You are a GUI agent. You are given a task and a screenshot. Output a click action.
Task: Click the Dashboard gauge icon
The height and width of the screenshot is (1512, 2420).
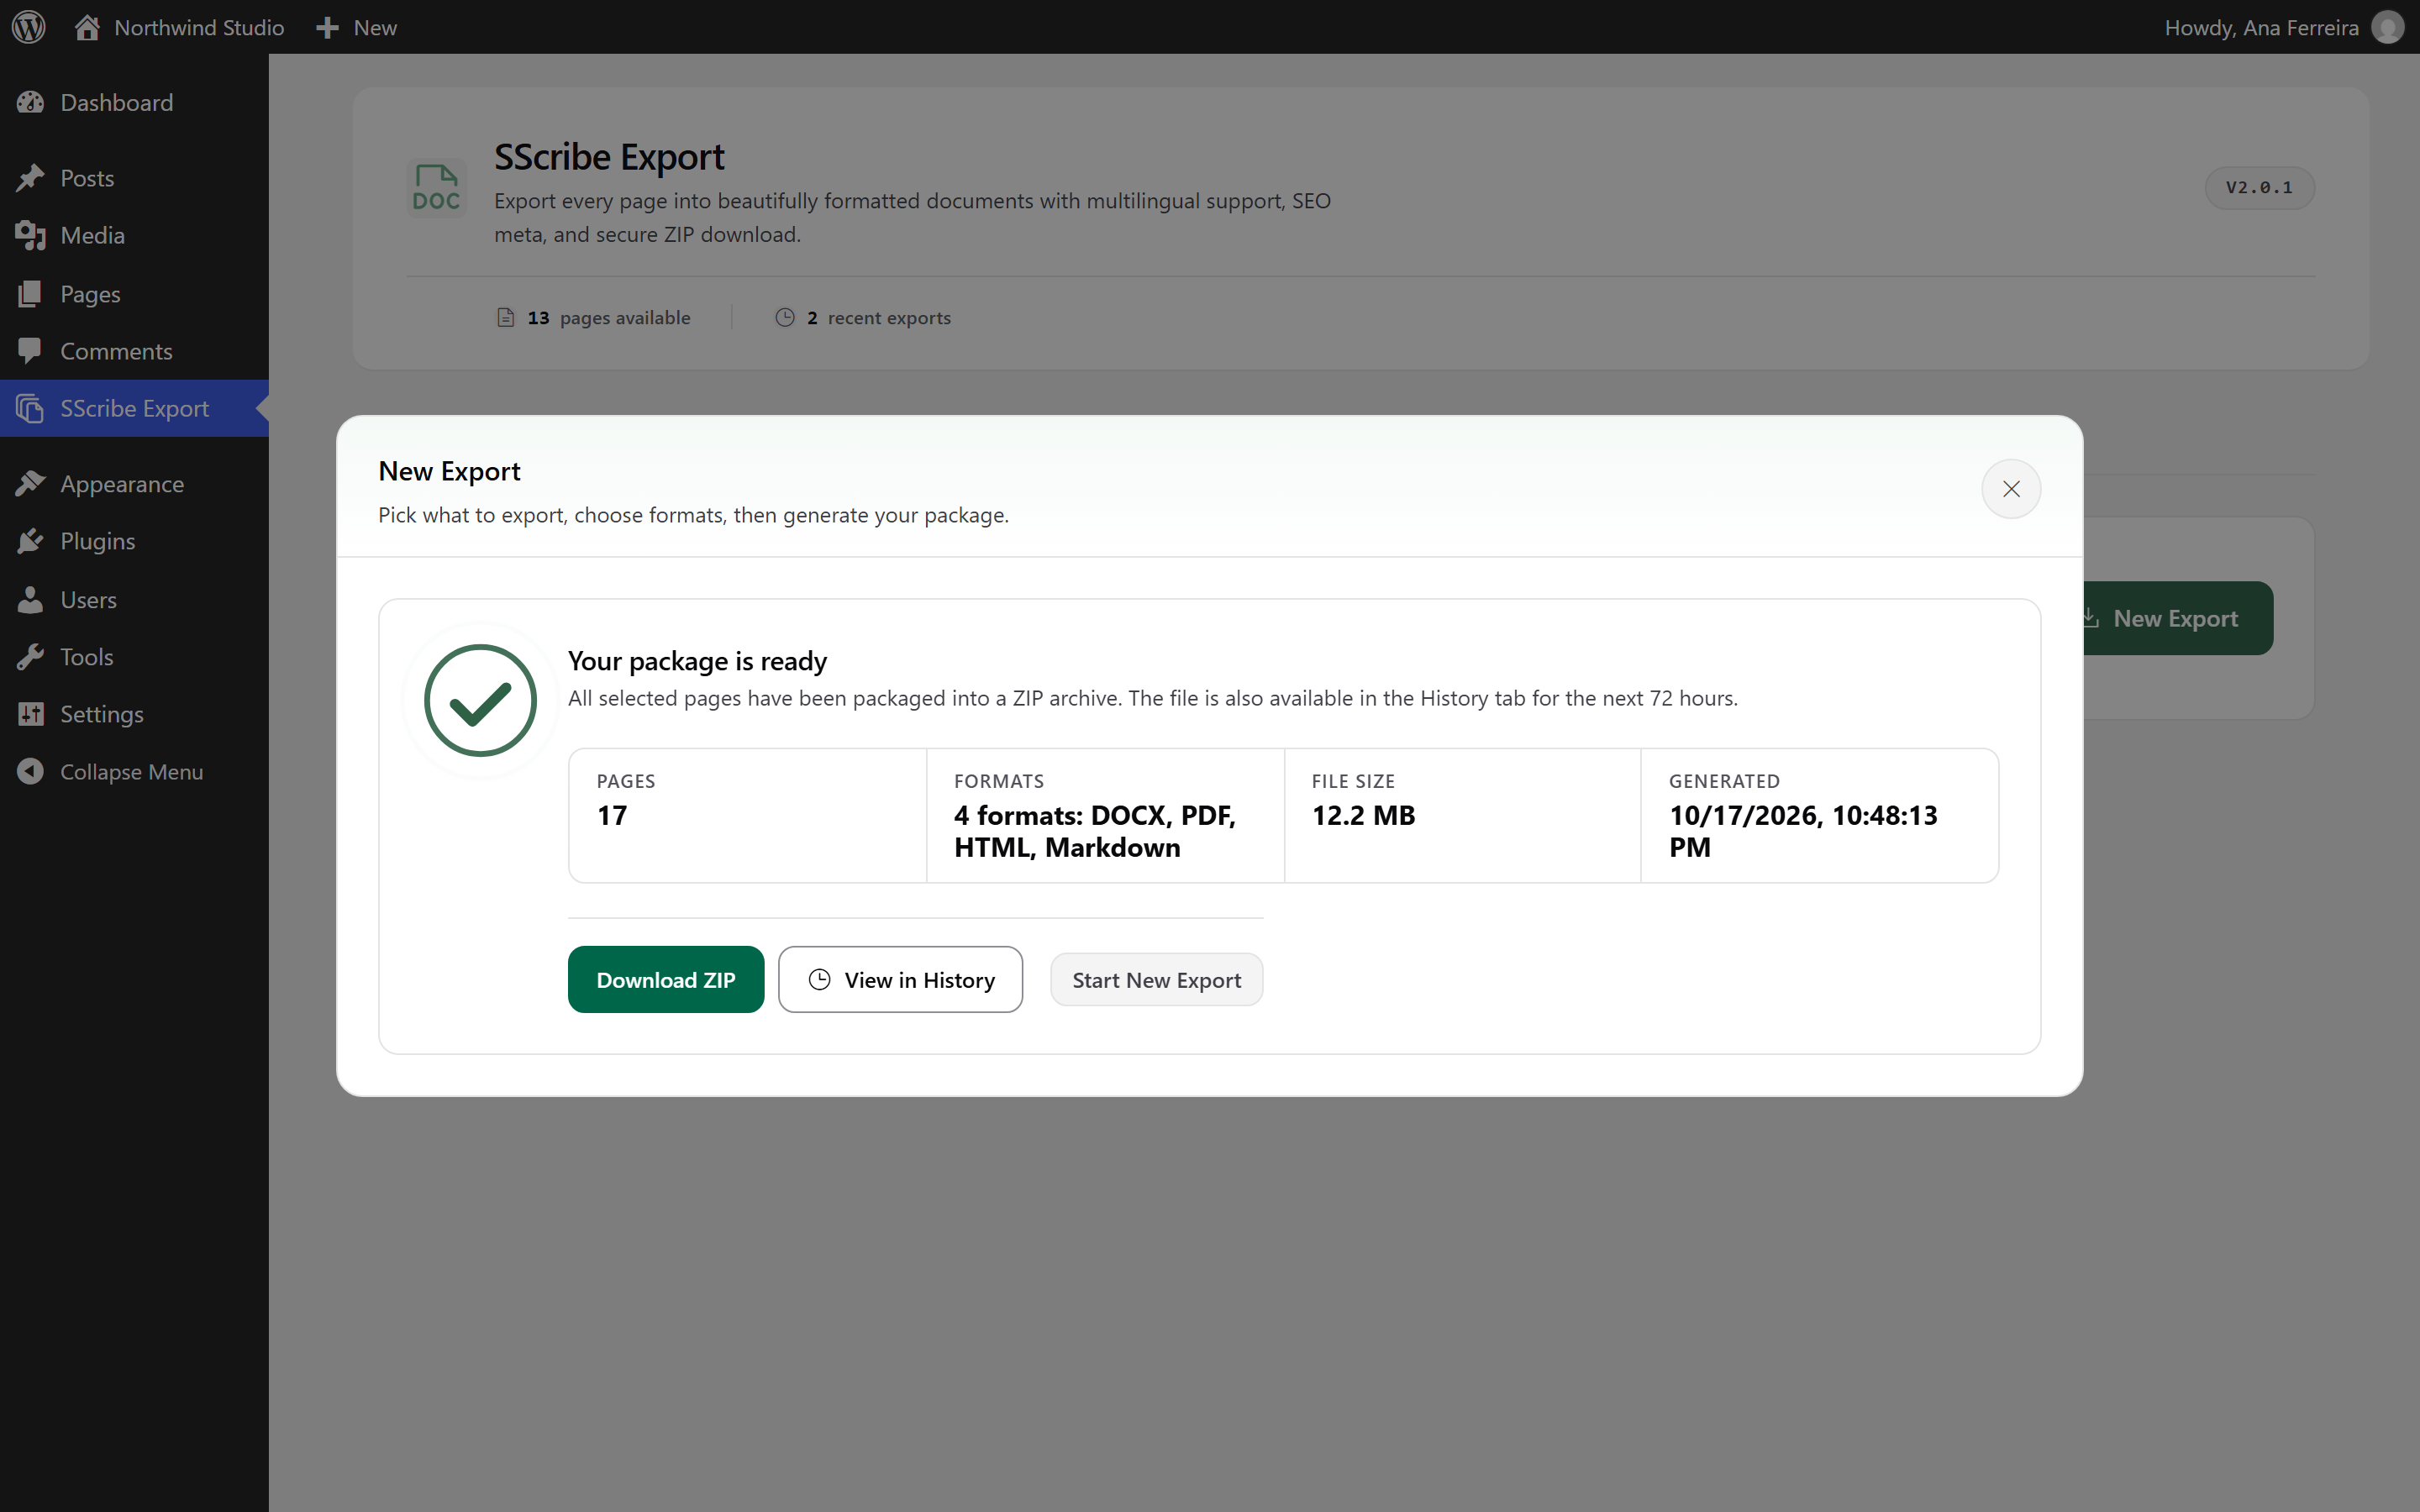pos(31,102)
